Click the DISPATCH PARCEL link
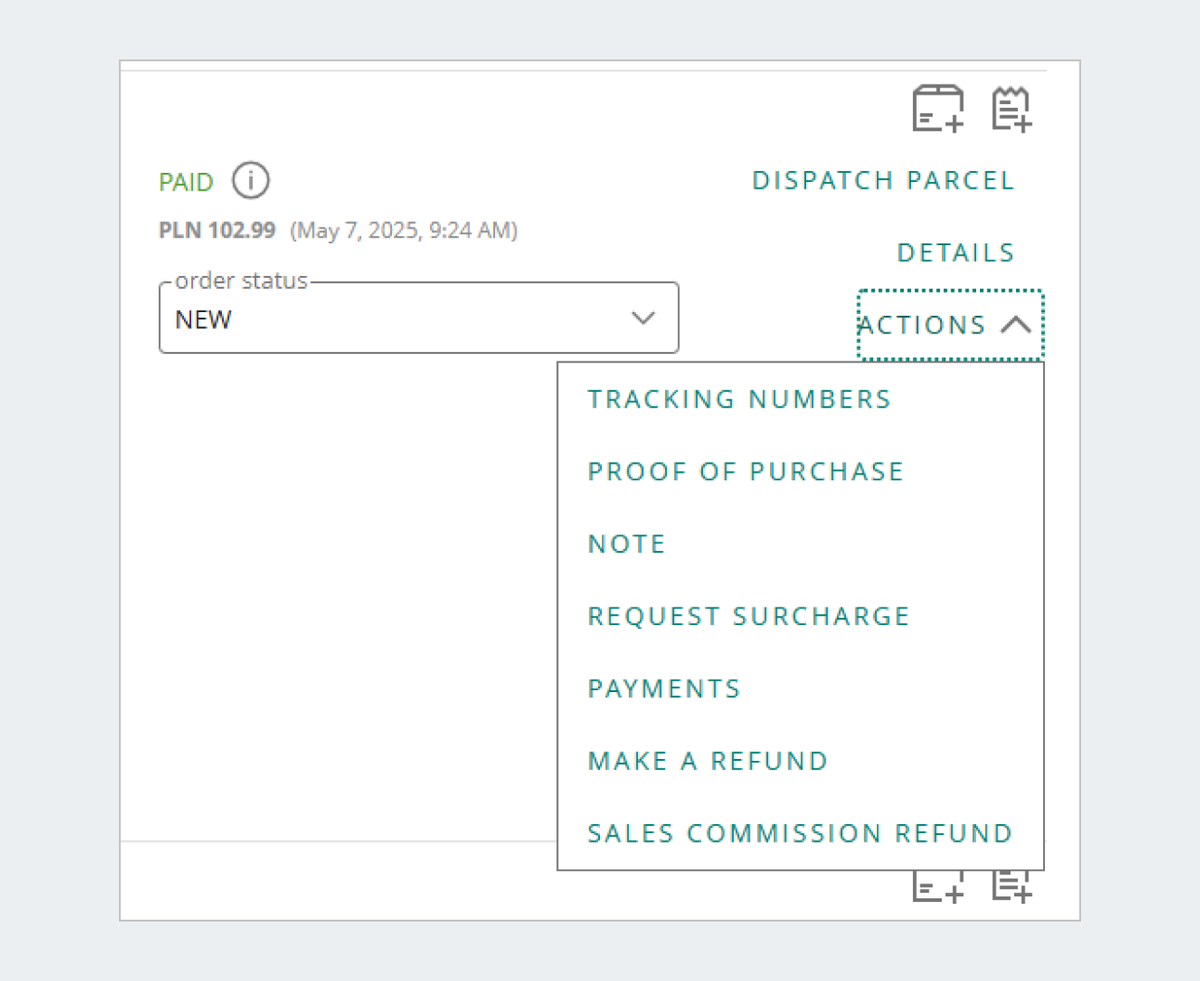The image size is (1200, 981). coord(883,181)
